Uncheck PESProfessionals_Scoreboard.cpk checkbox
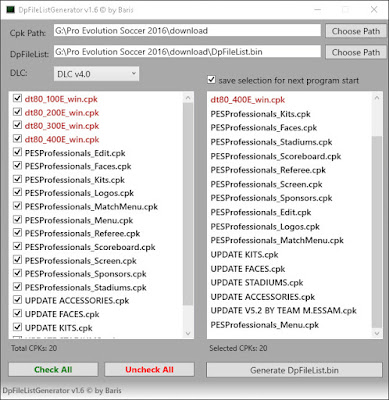Screen dimensions: 389x400 click(x=17, y=246)
